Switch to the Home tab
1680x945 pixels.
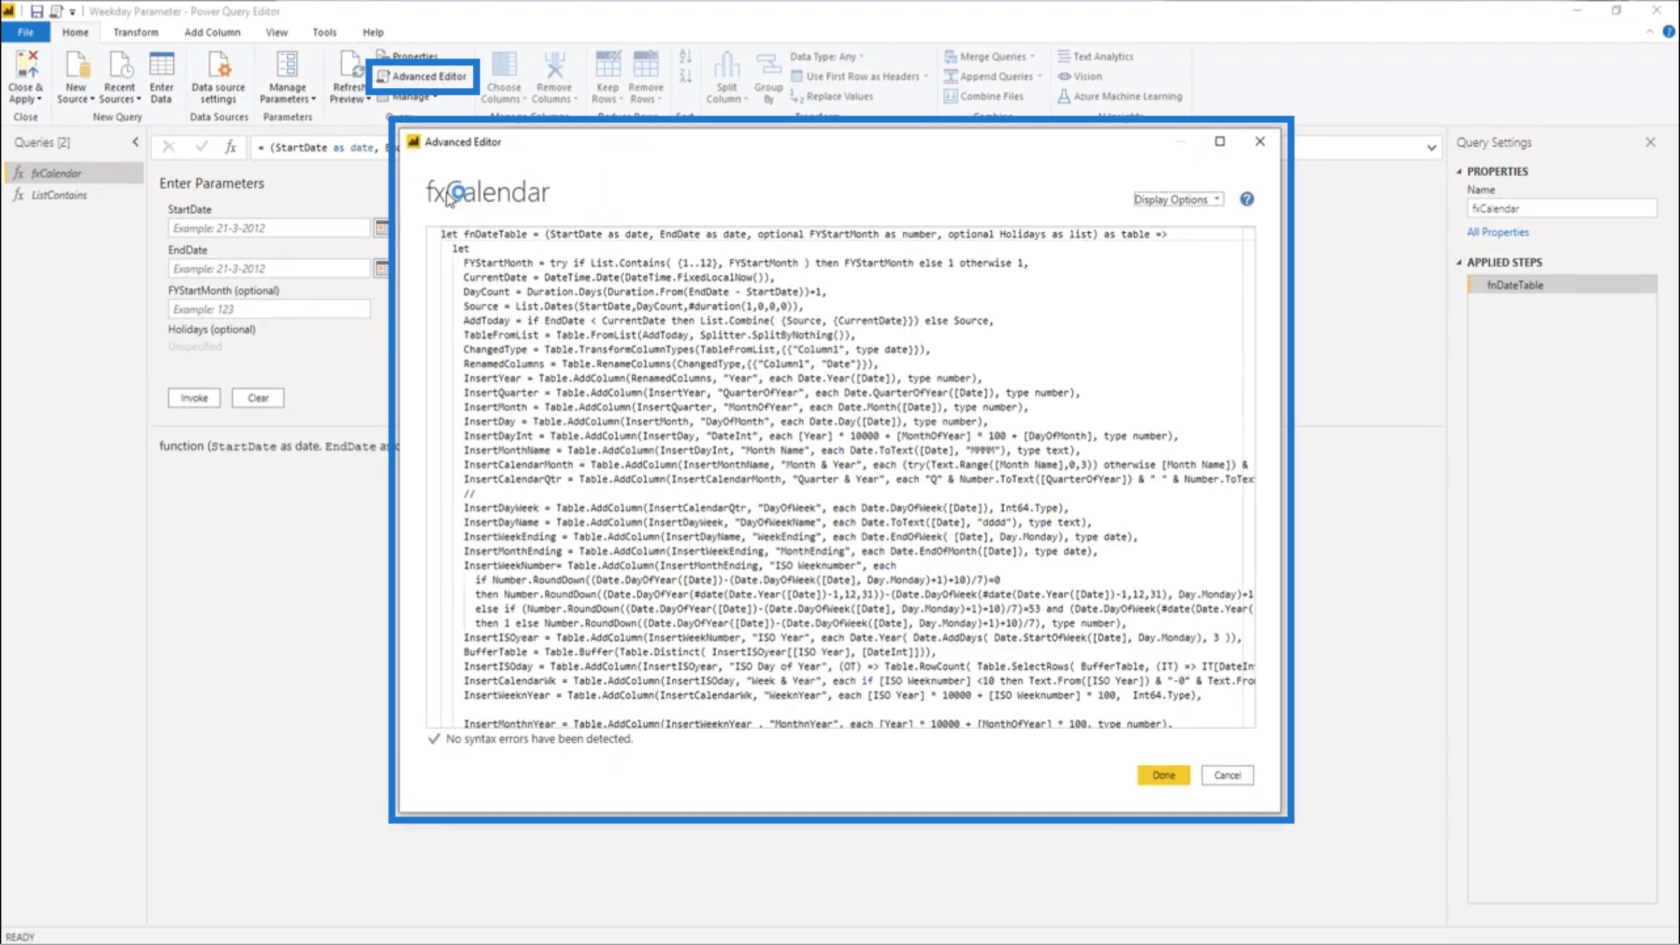[x=75, y=32]
